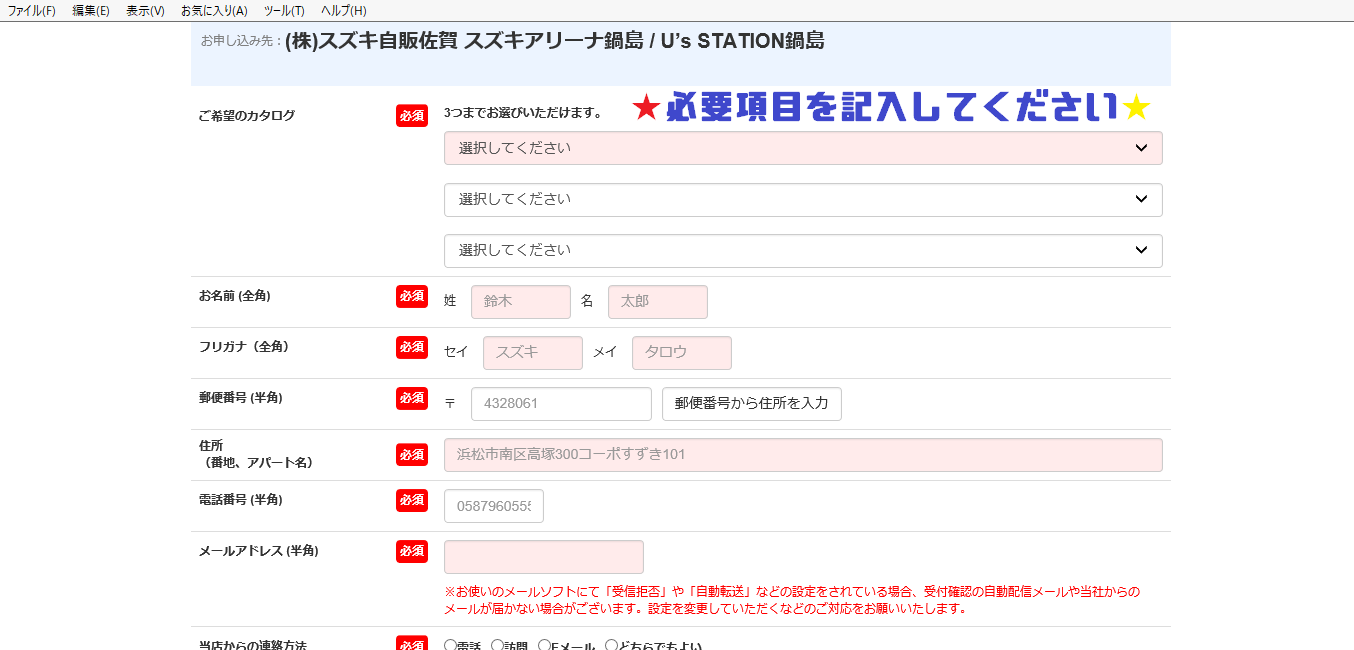Click the ご希望のカタログ field label
1354x650 pixels.
(247, 115)
